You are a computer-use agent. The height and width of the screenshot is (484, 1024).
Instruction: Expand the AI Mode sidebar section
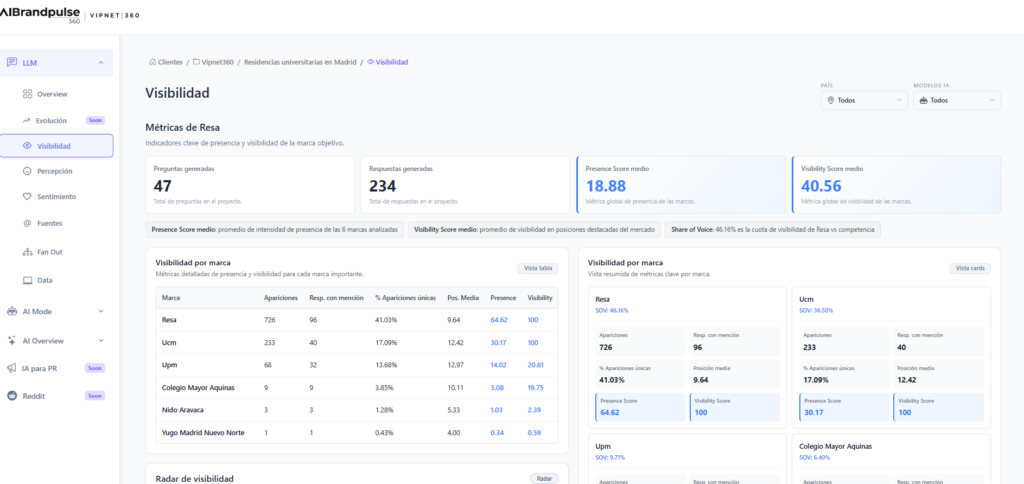coord(101,312)
